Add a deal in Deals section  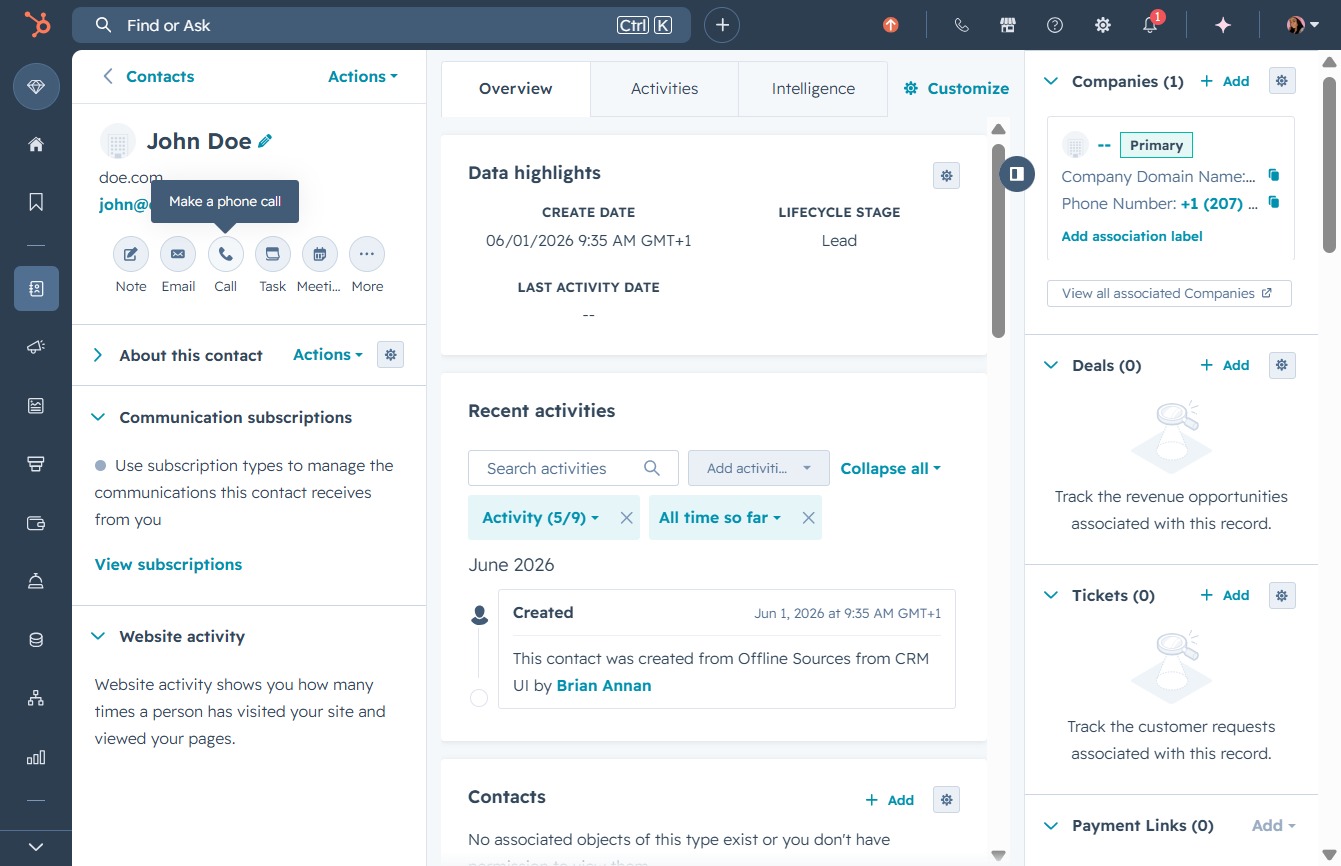[1225, 365]
